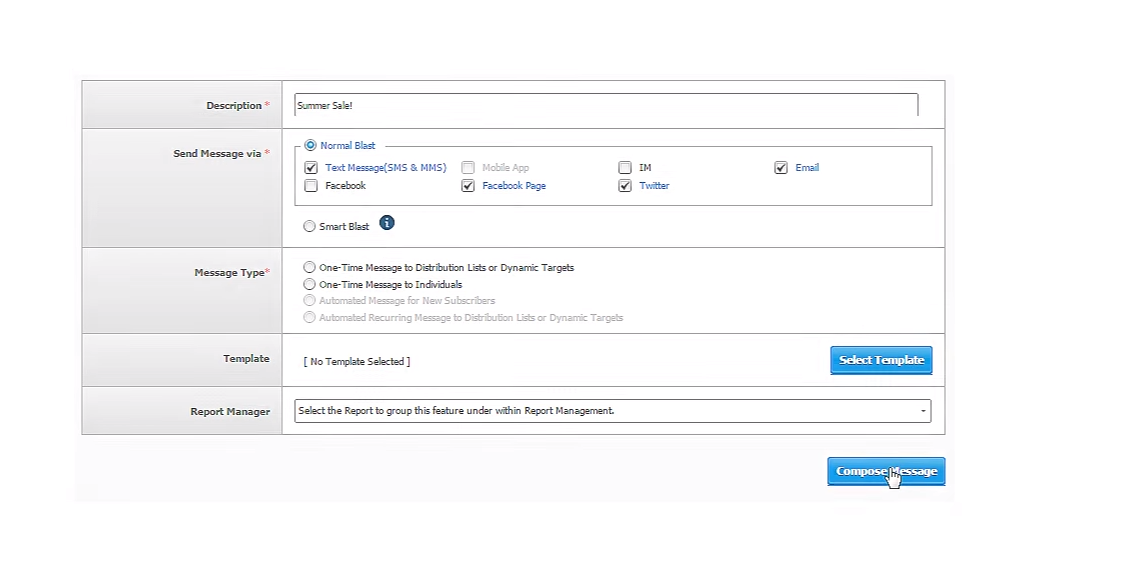1134x582 pixels.
Task: Select the Normal Blast radio button
Action: (310, 146)
